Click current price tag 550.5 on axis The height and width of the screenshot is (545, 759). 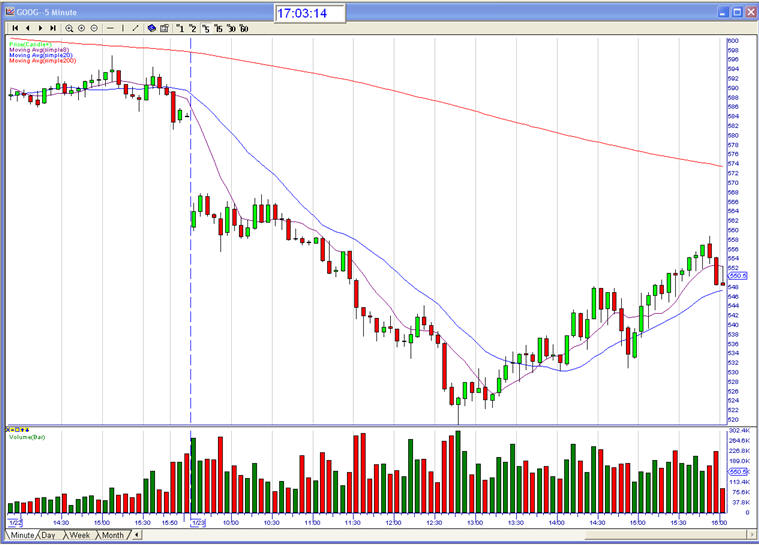738,276
